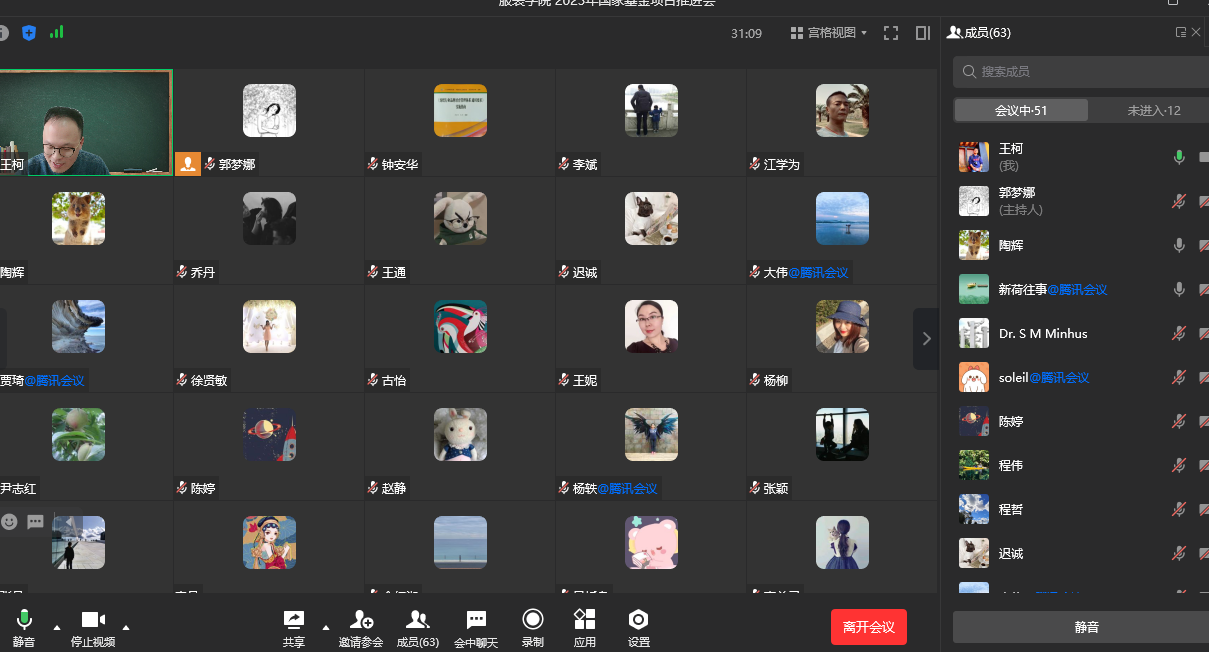This screenshot has height=652, width=1209.
Task: Start recording with the 录制 icon
Action: (533, 628)
